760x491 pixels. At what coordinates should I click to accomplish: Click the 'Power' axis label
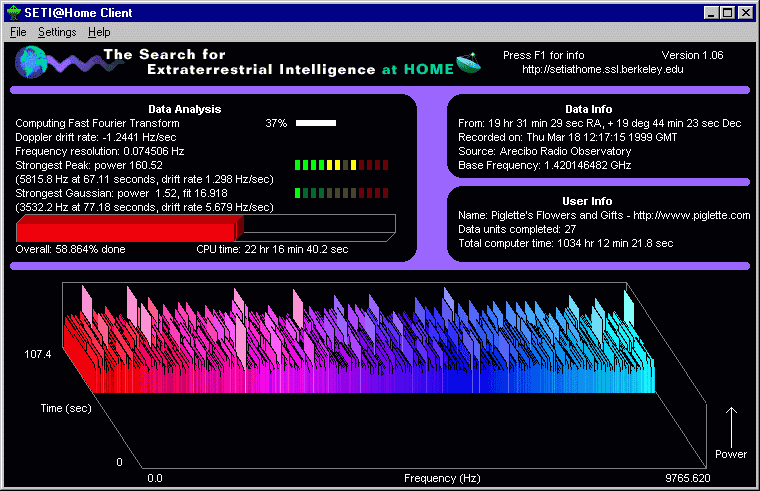point(731,454)
